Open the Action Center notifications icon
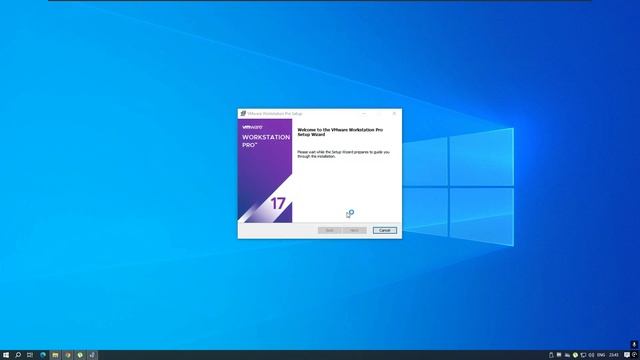 click(x=627, y=355)
